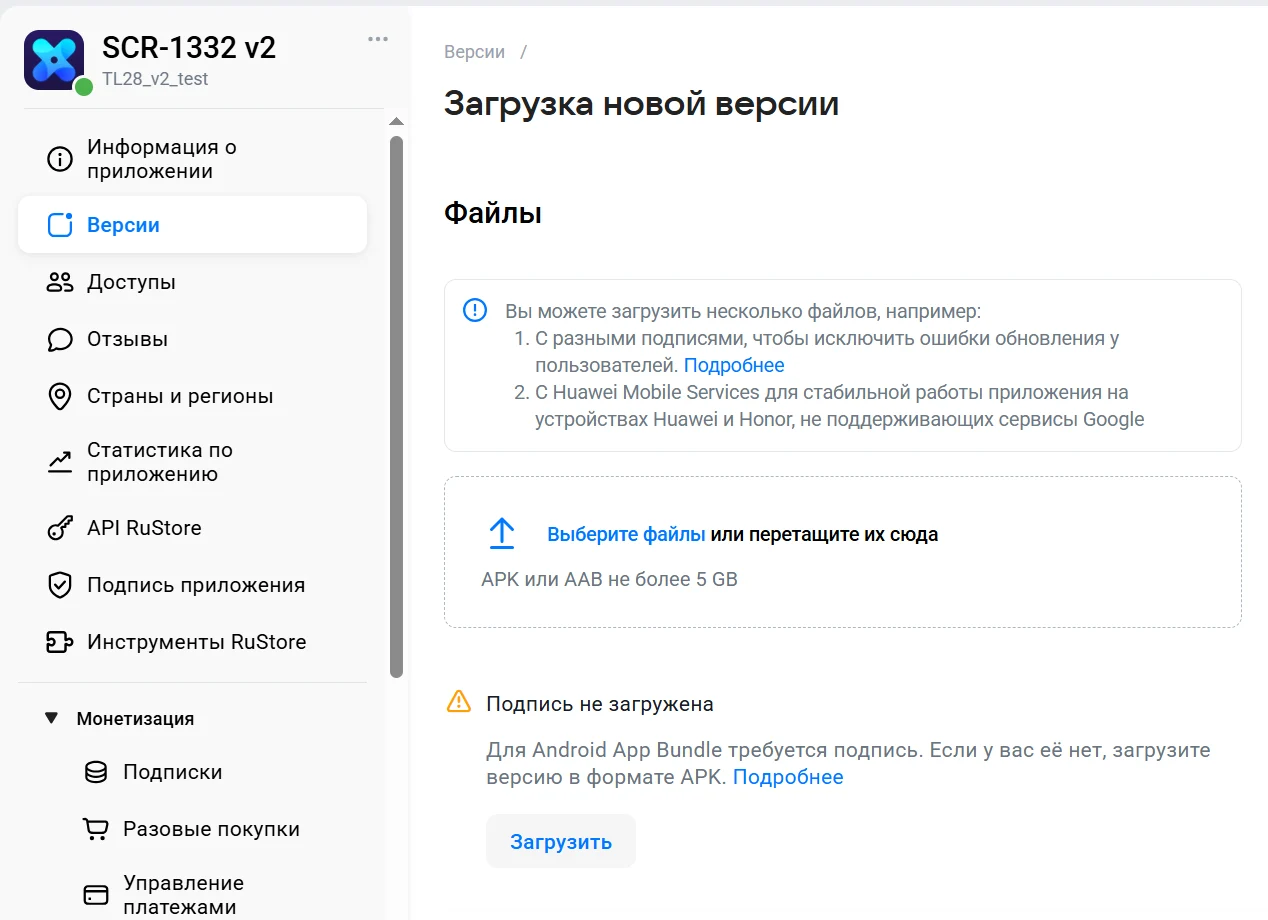This screenshot has height=920, width=1268.
Task: Open the three-dot menu beside the app title
Action: point(378,39)
